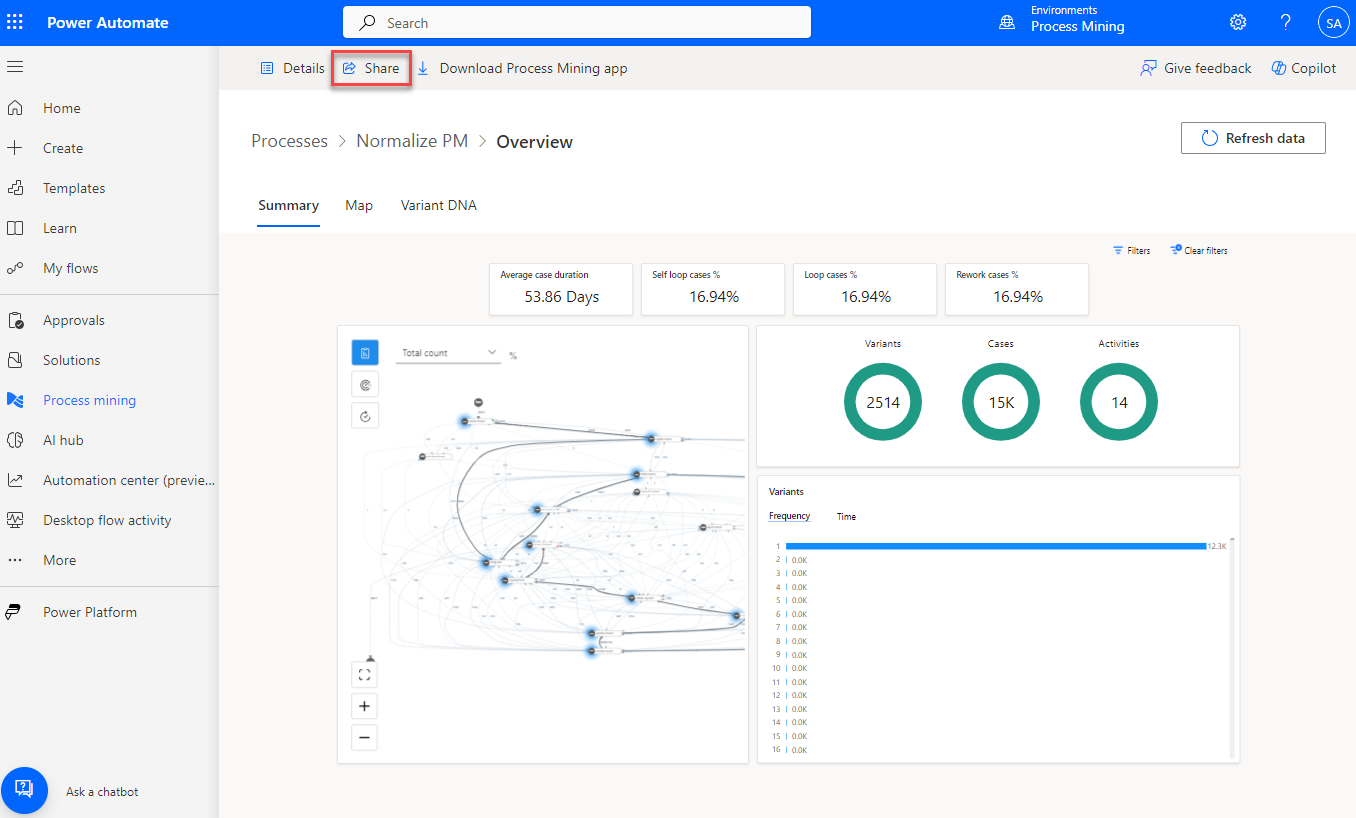Click the Process mining icon
This screenshot has width=1356, height=818.
pyautogui.click(x=15, y=400)
